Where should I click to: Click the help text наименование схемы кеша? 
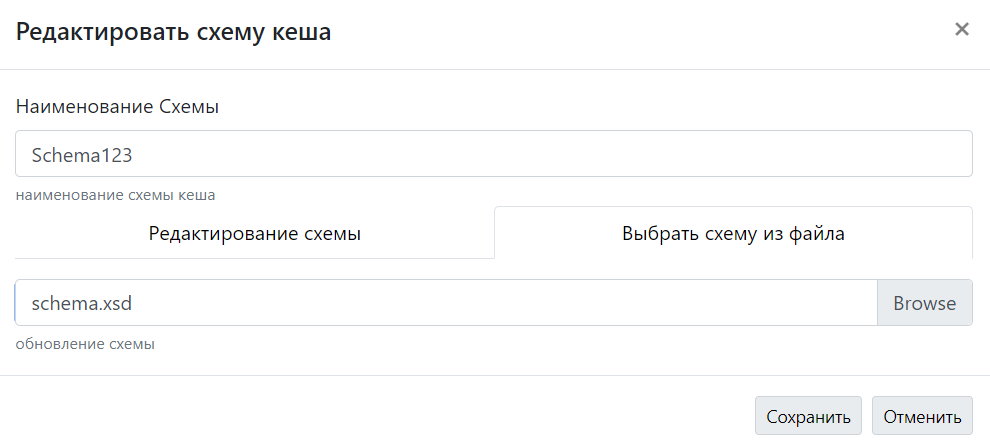tap(116, 195)
